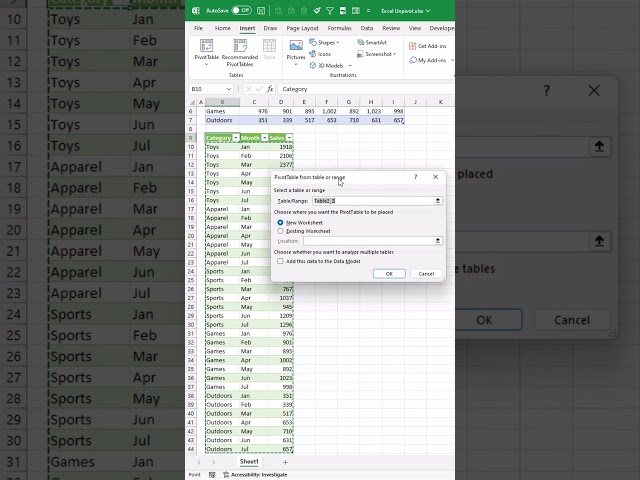Click the form icon right of the print preview icon
The width and height of the screenshot is (640, 480).
[x=356, y=11]
